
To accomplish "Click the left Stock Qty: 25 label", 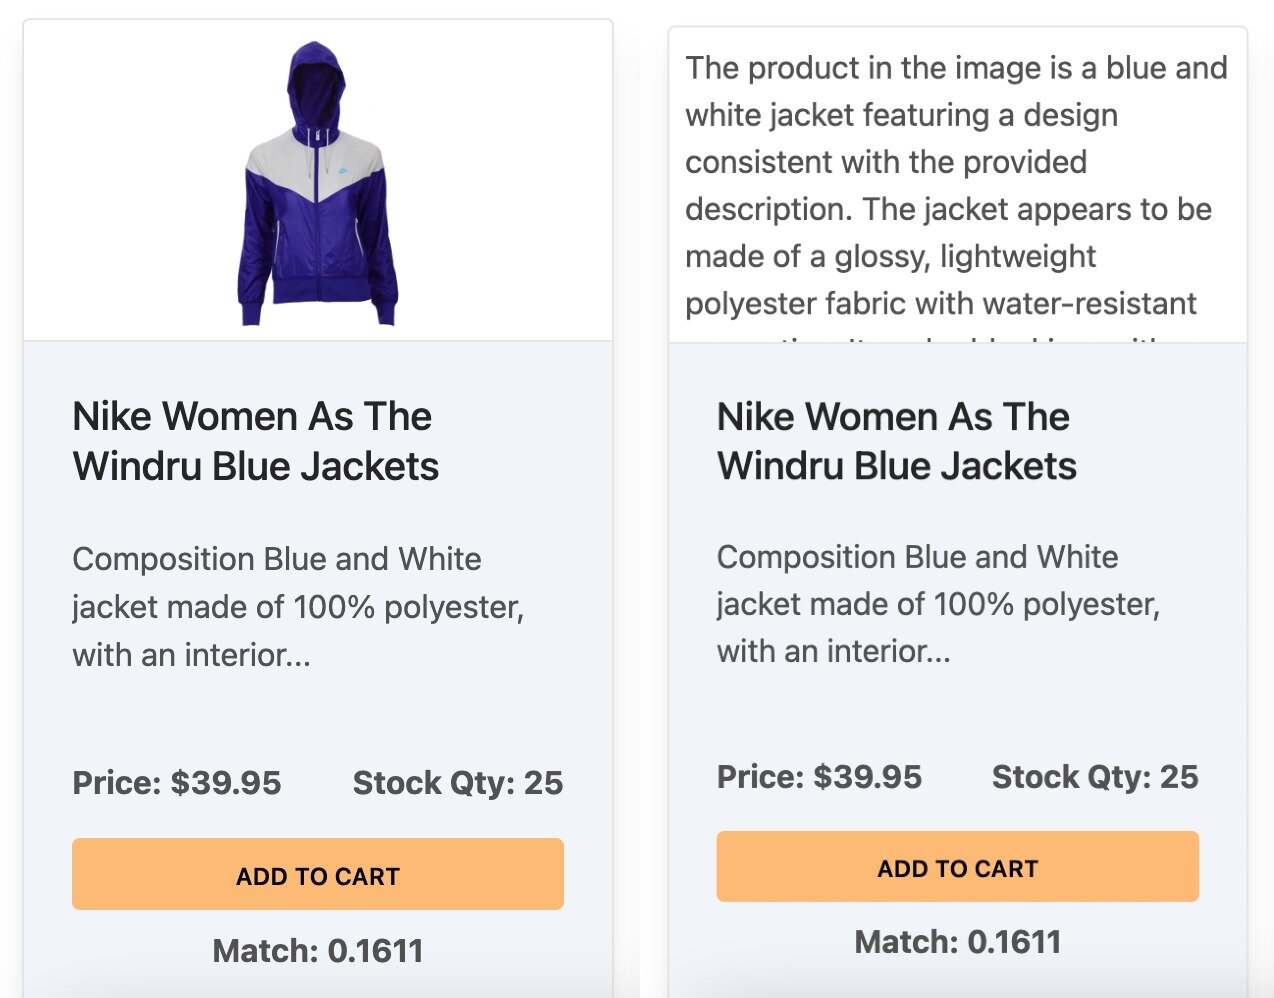I will (458, 783).
